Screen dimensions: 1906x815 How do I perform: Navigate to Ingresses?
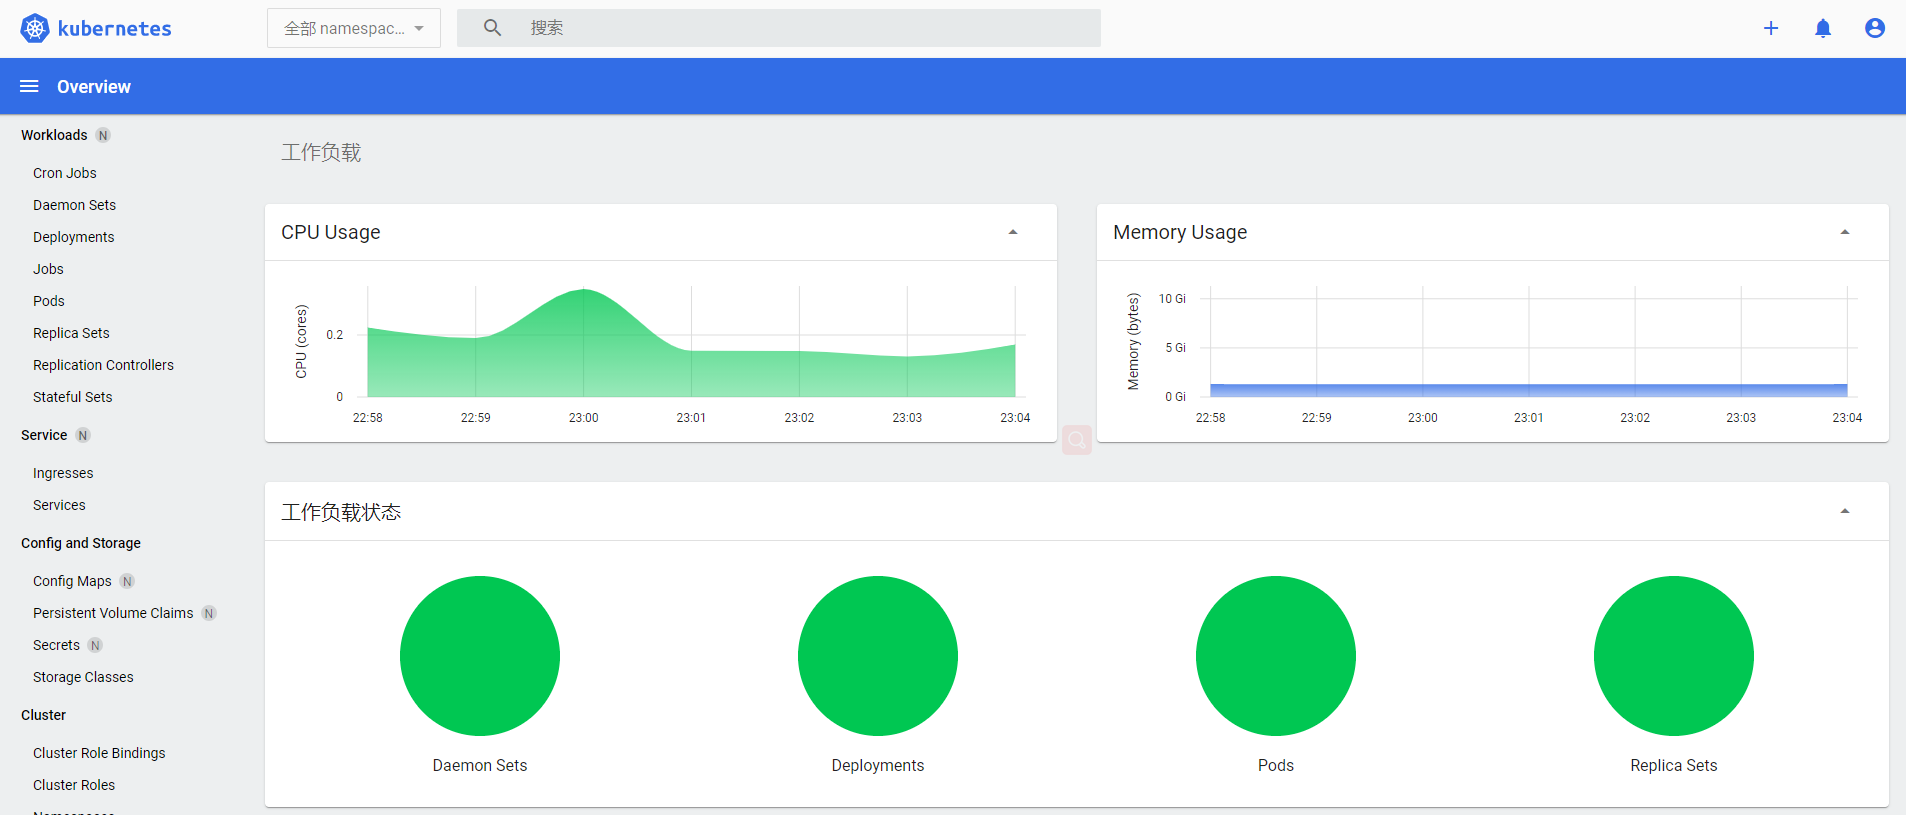coord(63,473)
